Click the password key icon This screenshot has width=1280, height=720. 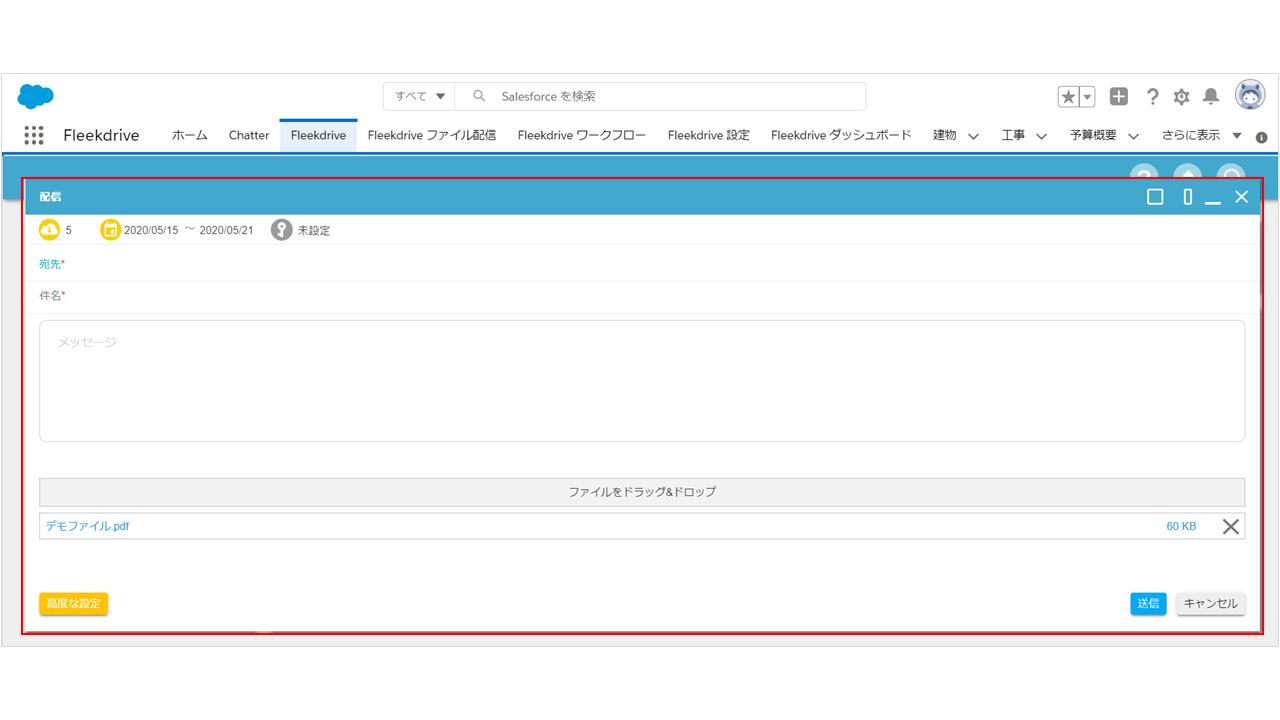point(282,230)
